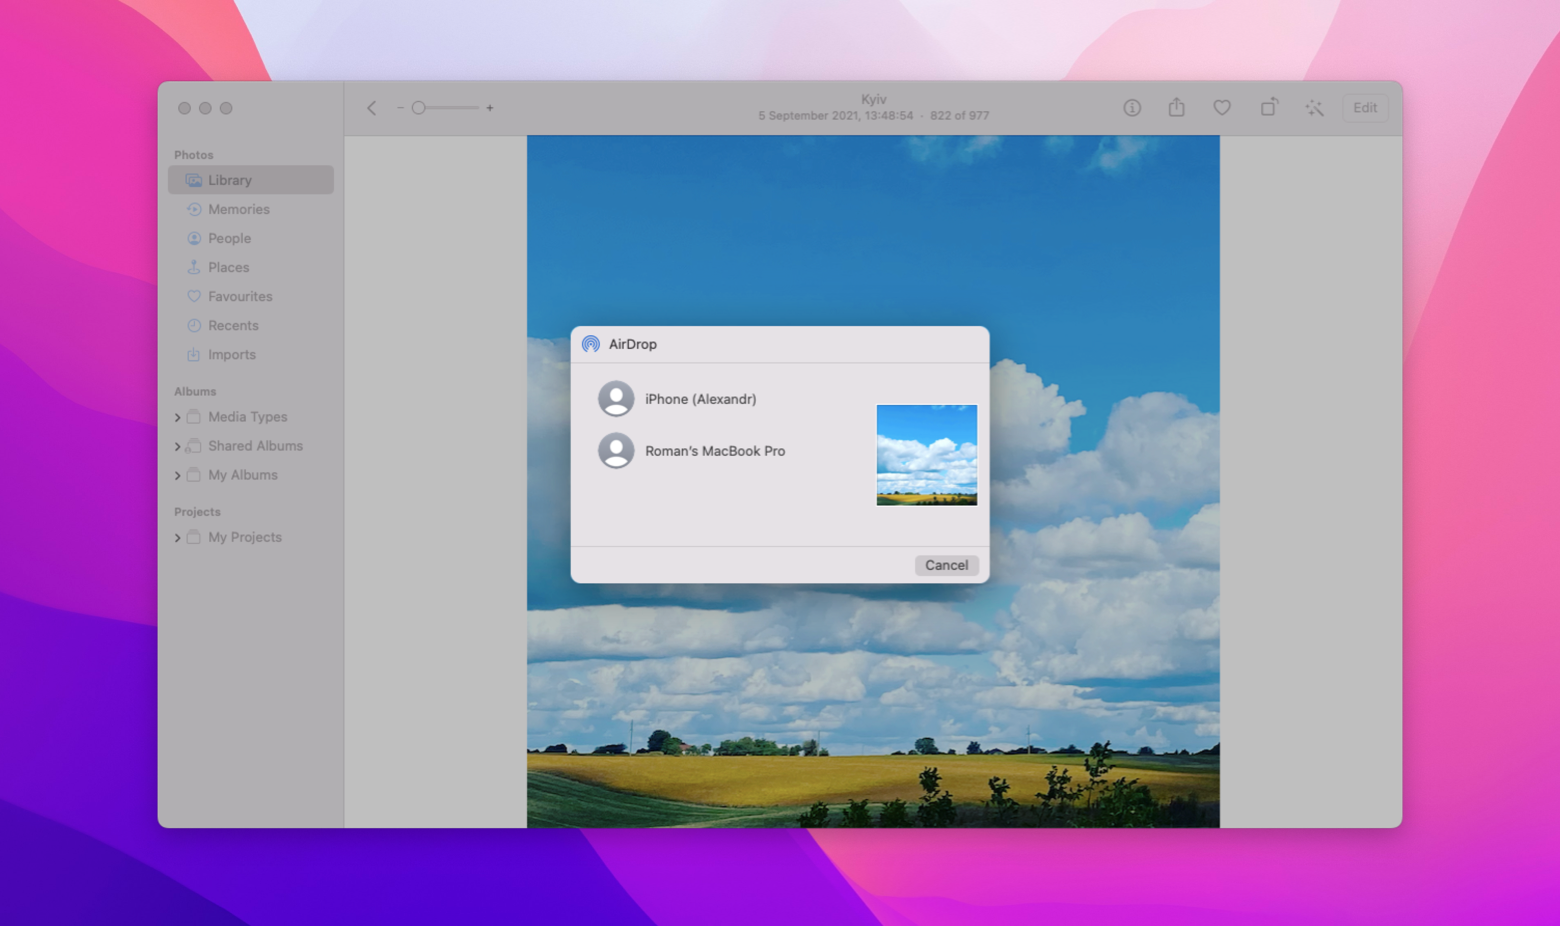
Task: Open Favourites from the sidebar
Action: point(239,296)
